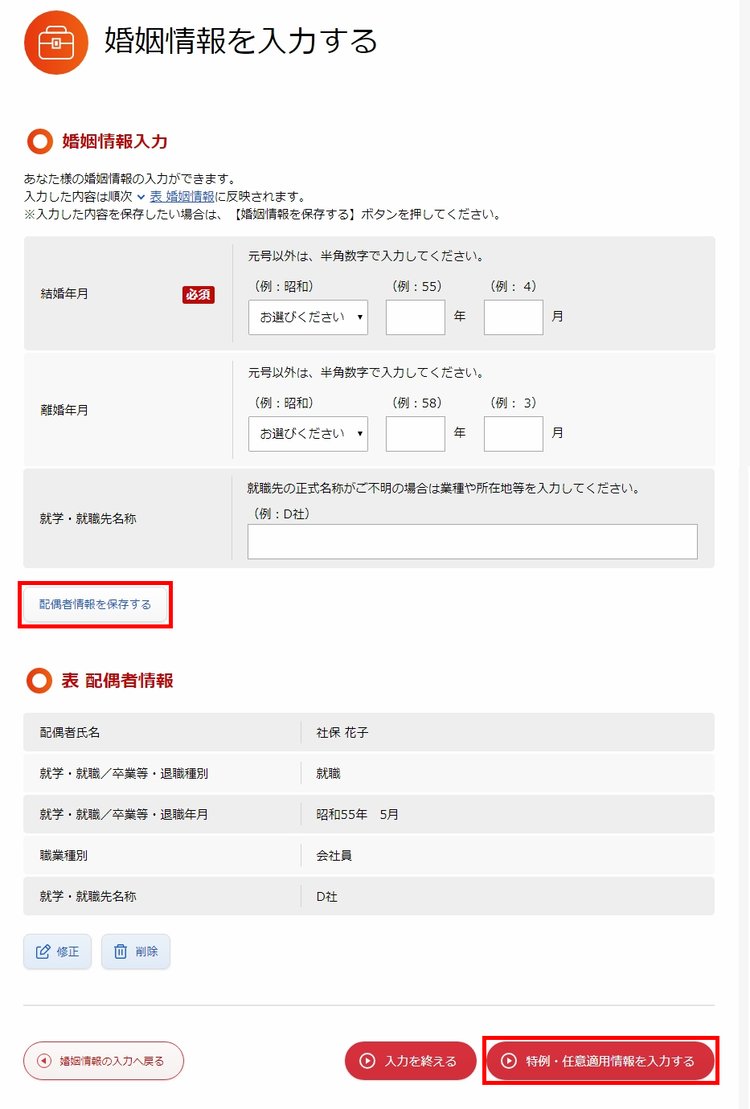Click the 修正 button
750x1109 pixels.
(x=57, y=951)
